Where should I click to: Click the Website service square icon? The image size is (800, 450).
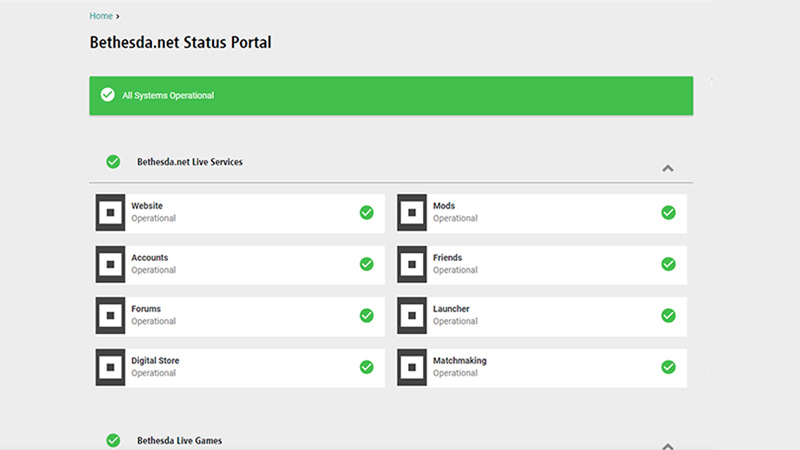110,212
